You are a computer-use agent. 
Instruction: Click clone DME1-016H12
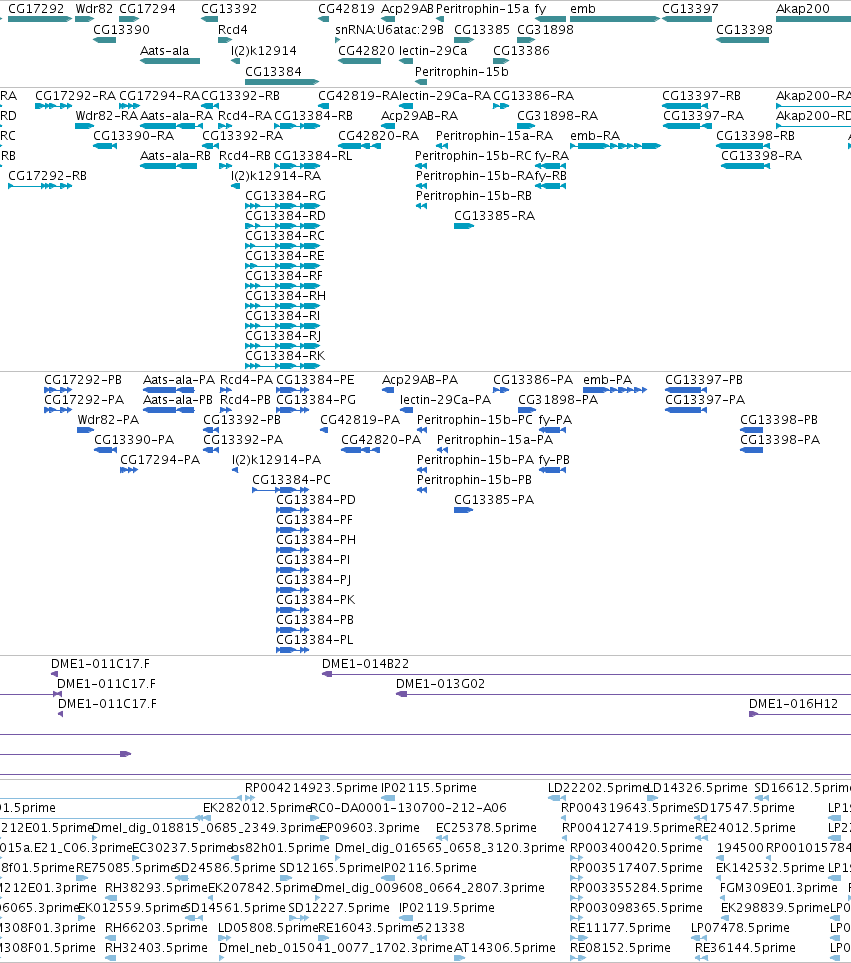coord(800,714)
